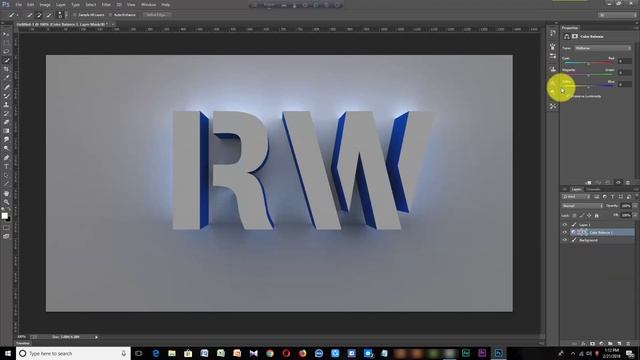This screenshot has width=640, height=360.
Task: Select the Path Selection tool
Action: (6, 176)
